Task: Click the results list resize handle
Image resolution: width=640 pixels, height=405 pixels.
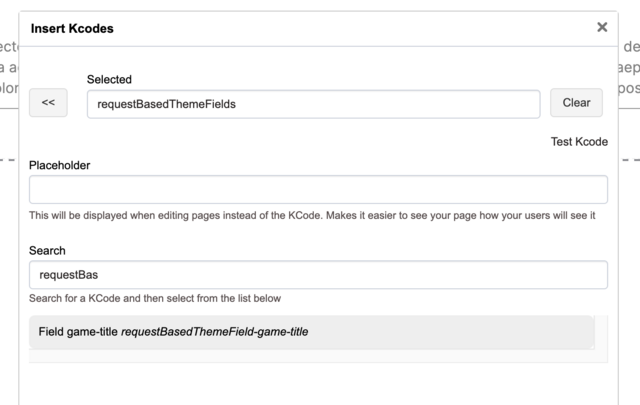Action: click(591, 345)
